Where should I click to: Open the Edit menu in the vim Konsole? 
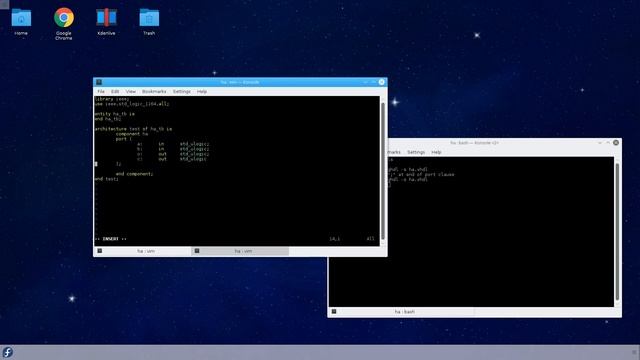[115, 91]
